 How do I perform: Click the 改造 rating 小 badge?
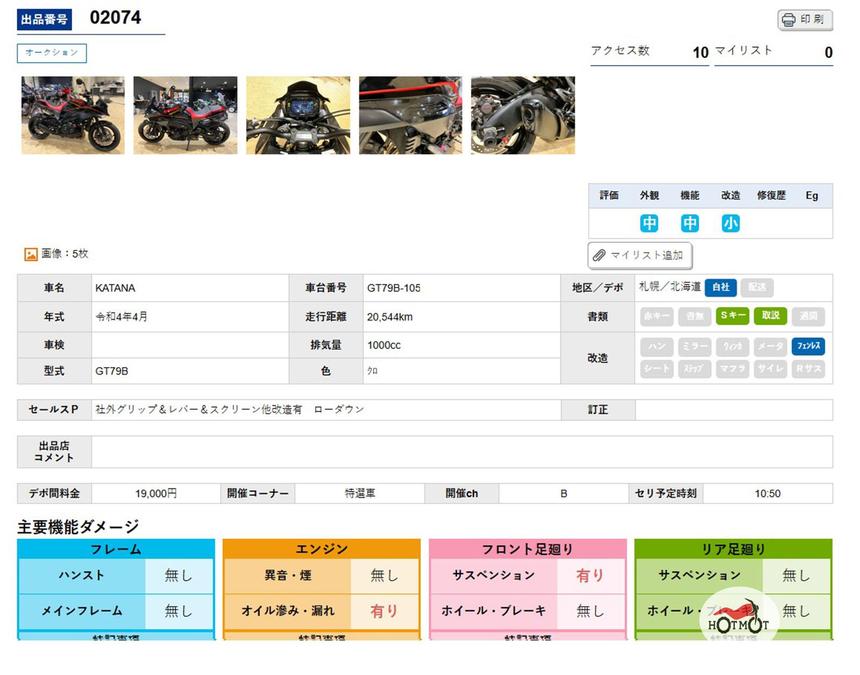pos(731,223)
